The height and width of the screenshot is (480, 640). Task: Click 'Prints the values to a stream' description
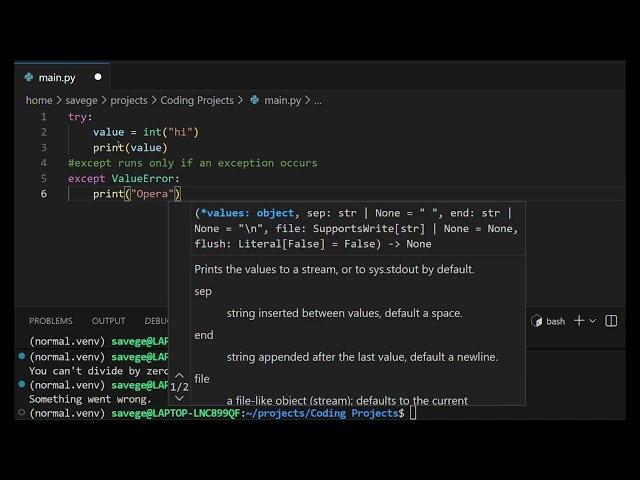coord(334,269)
